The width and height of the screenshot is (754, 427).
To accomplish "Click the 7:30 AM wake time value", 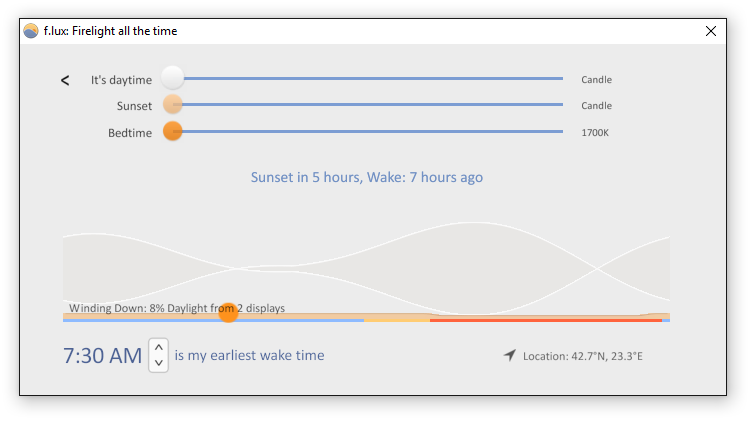I will coord(102,356).
